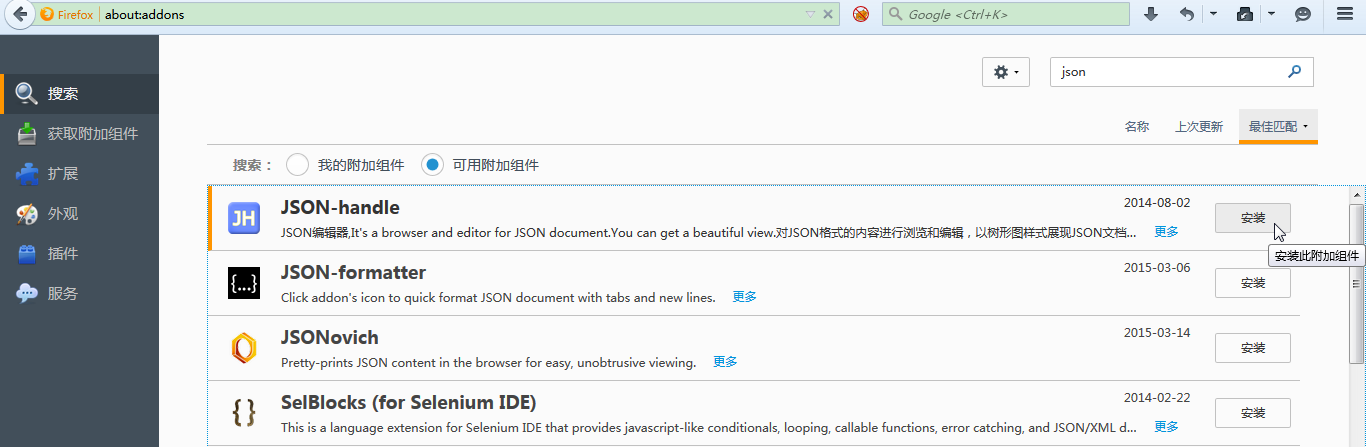Open the gear tools dropdown for add-ons
The image size is (1366, 447).
click(x=1006, y=72)
